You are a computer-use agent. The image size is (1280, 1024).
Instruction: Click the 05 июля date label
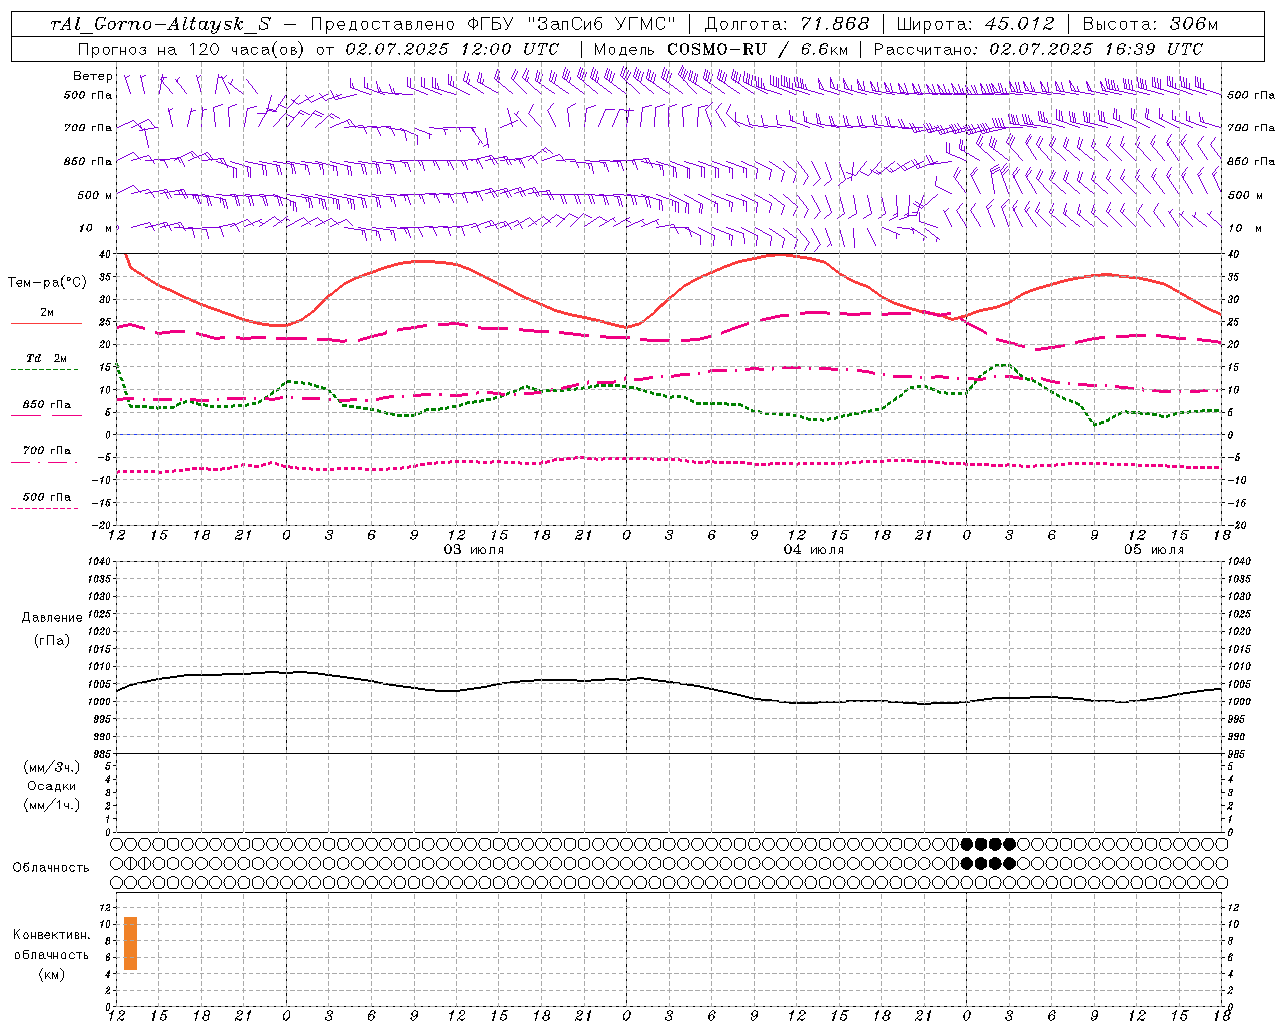1153,550
